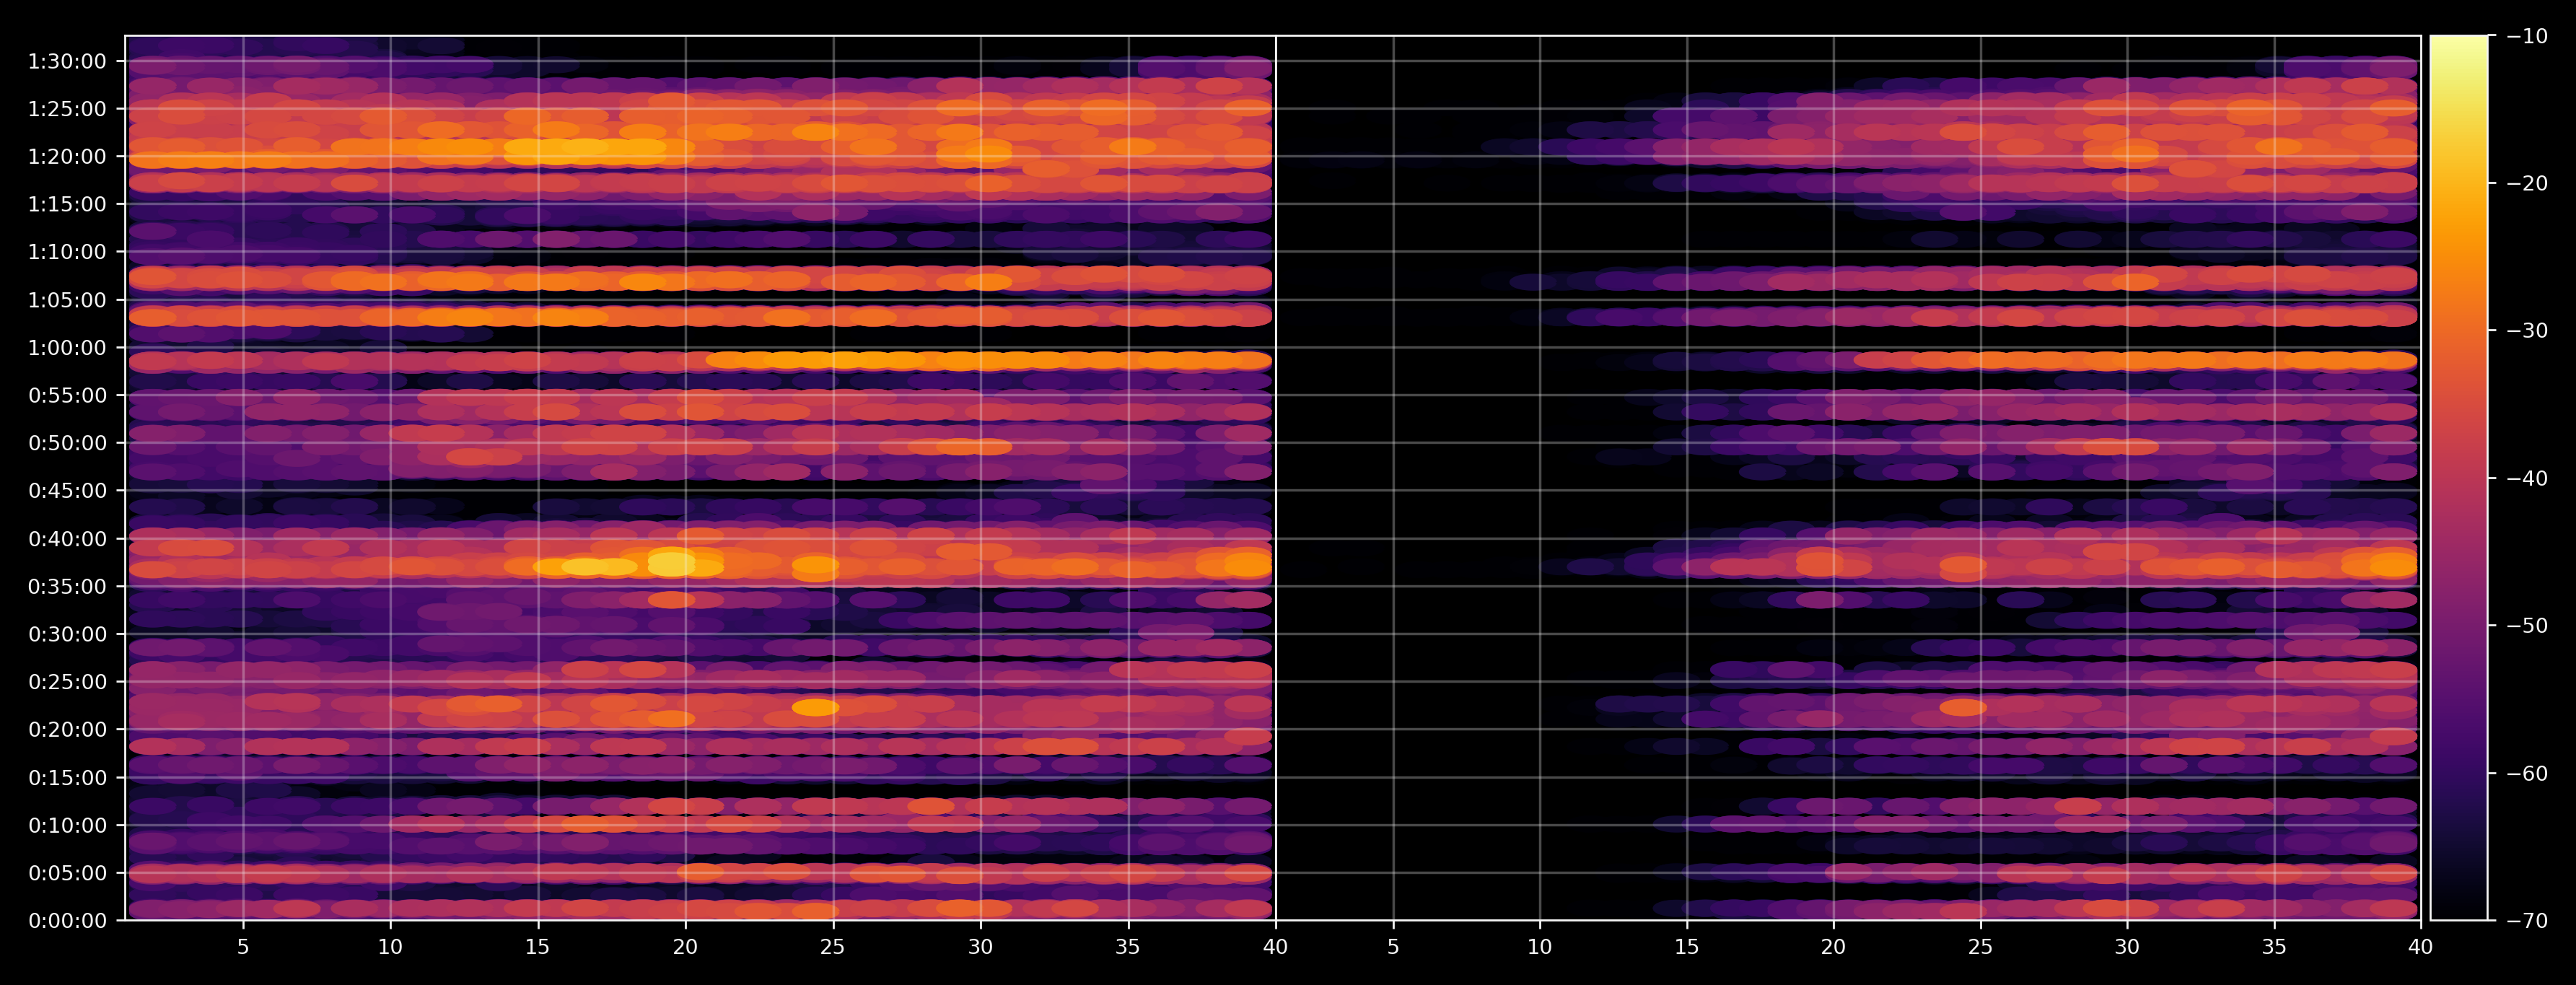Pick the 0:25:00 time tick label
This screenshot has height=985, width=2576.
coord(67,682)
